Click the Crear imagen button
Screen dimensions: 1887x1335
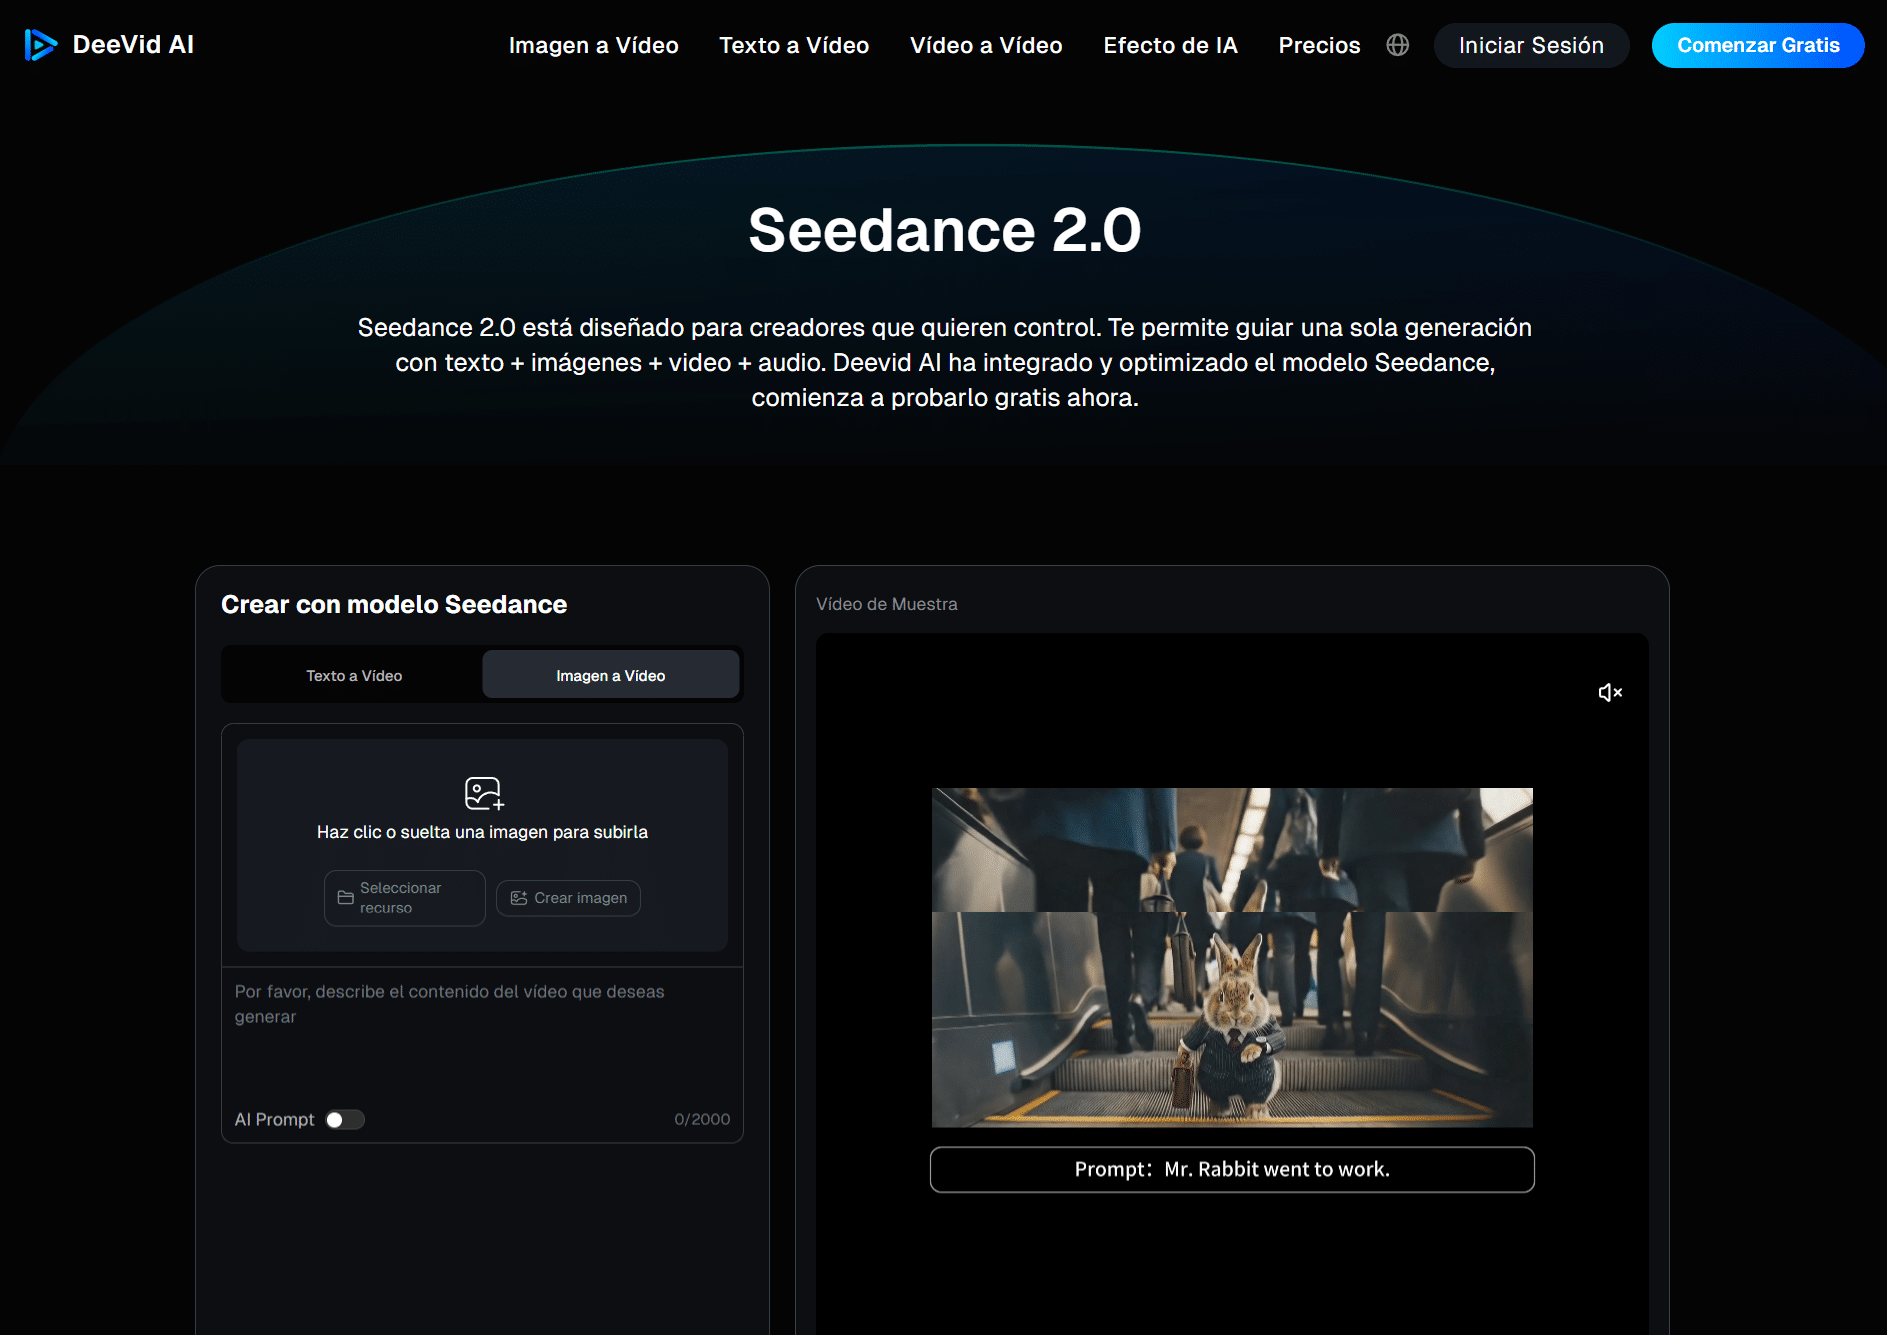567,897
